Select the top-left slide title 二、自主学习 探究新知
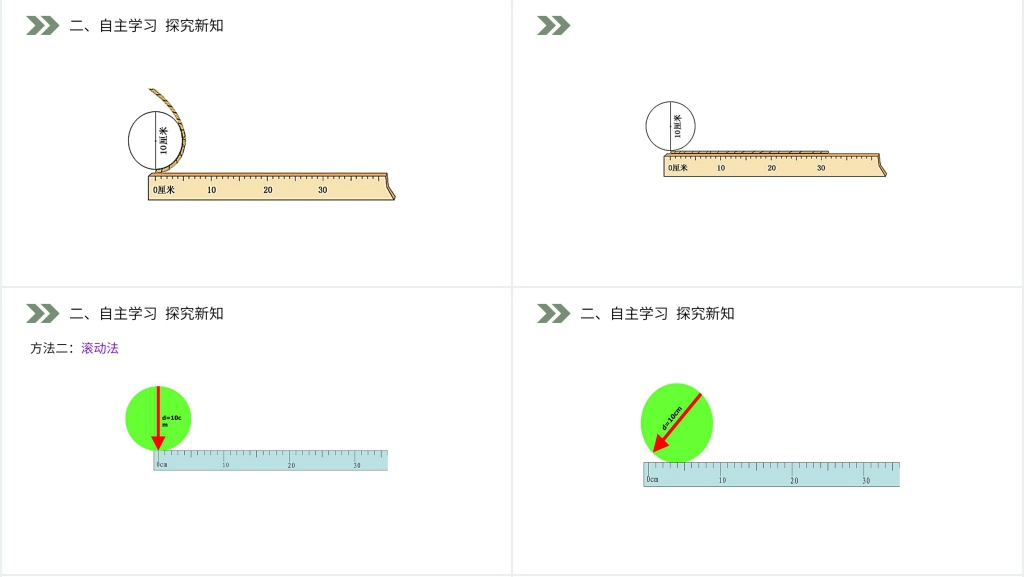Image resolution: width=1024 pixels, height=577 pixels. click(x=146, y=26)
